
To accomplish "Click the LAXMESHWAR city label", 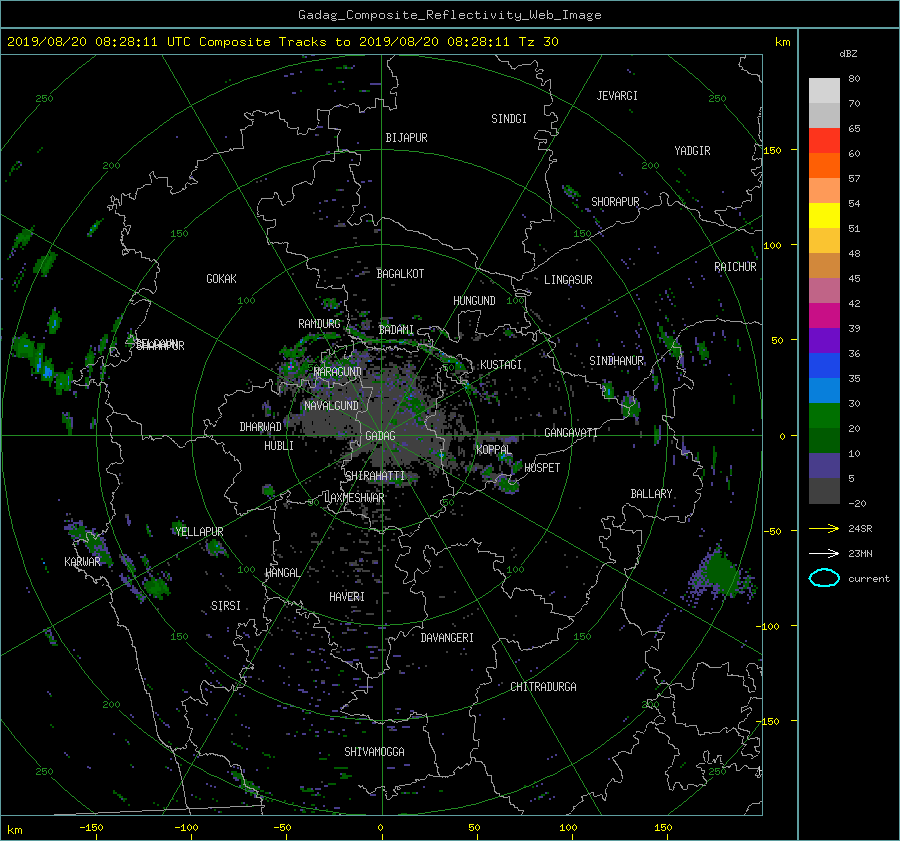I will (354, 498).
